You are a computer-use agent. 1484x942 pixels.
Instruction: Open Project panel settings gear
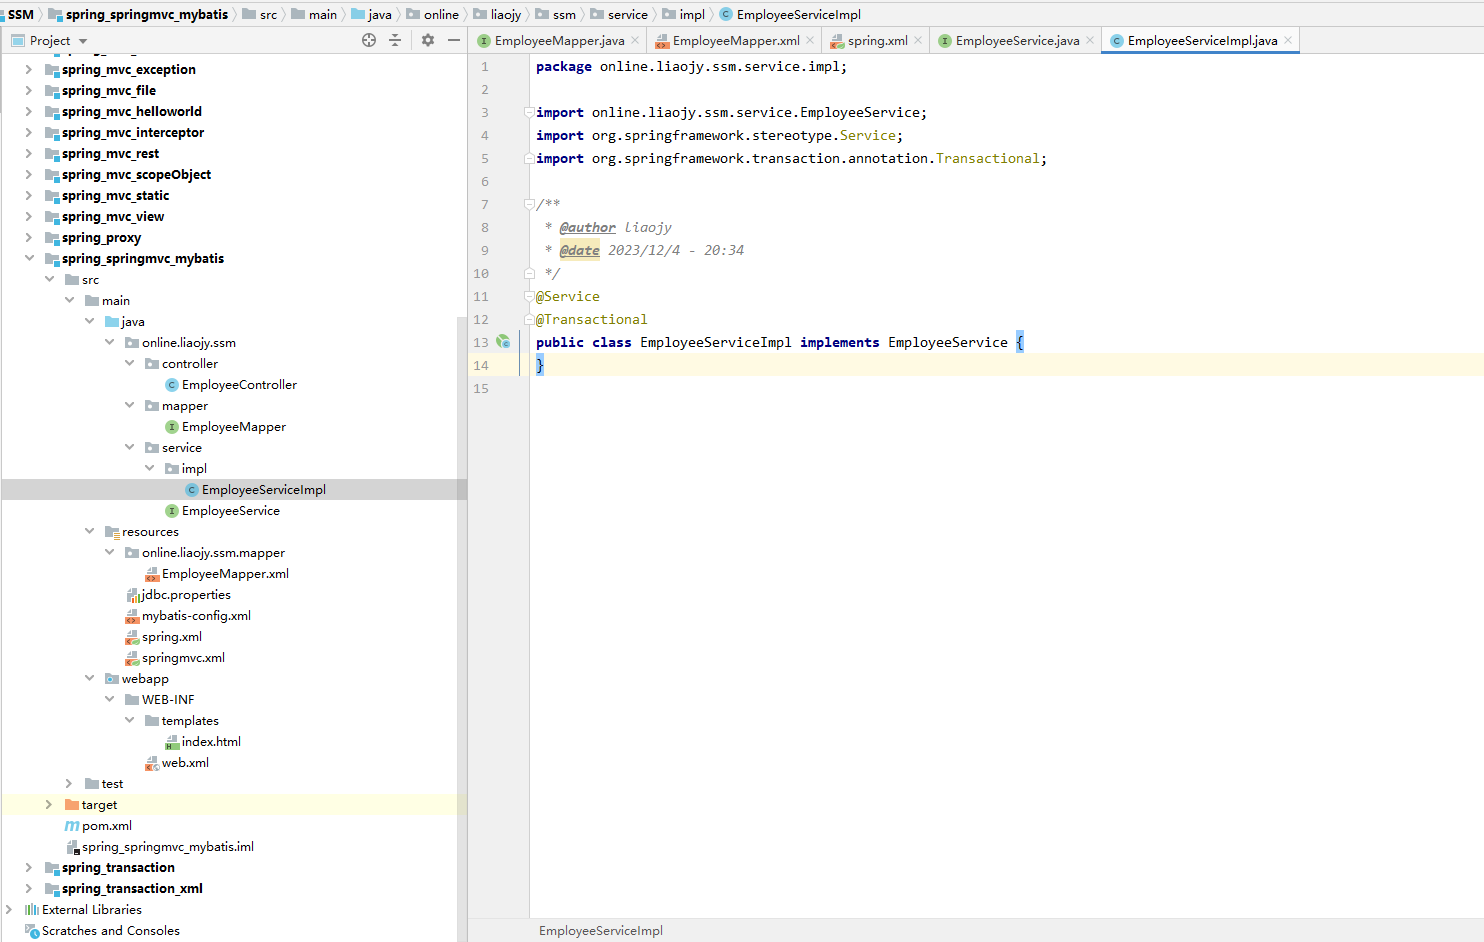click(428, 40)
